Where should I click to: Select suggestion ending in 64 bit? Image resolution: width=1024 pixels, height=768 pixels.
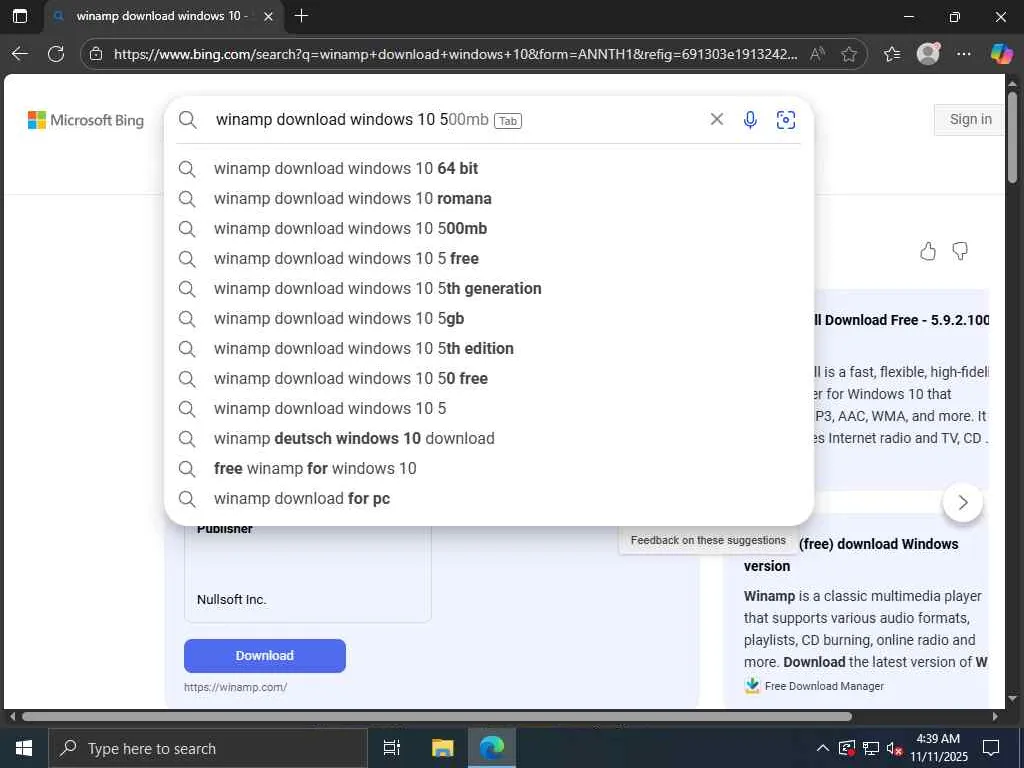[488, 168]
